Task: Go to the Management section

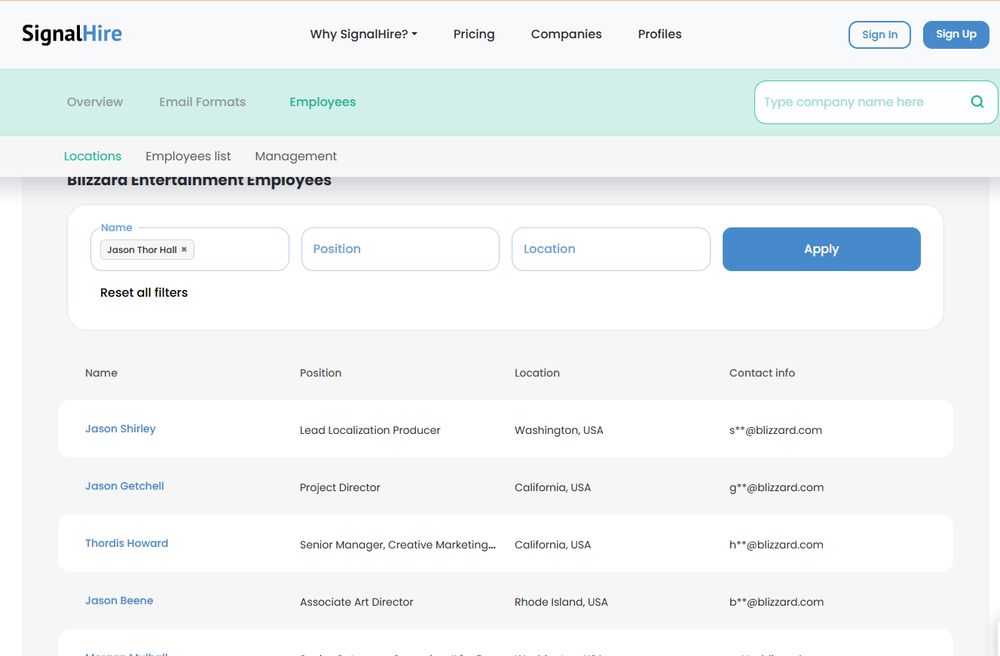Action: 296,156
